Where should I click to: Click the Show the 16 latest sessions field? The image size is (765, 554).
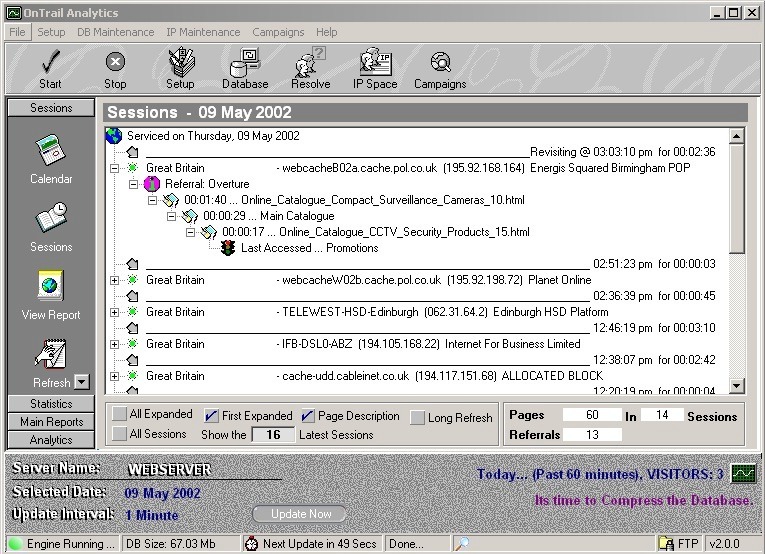tap(273, 435)
